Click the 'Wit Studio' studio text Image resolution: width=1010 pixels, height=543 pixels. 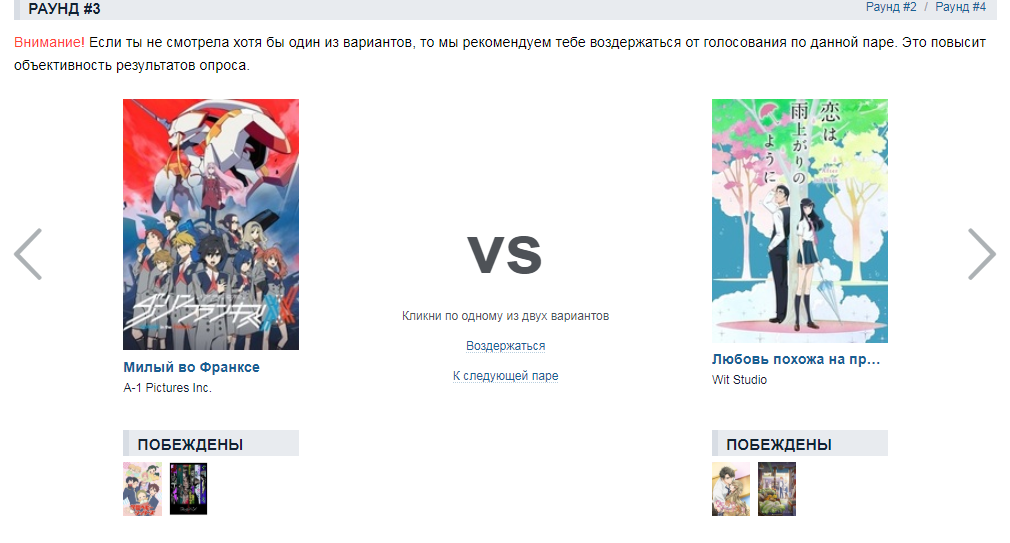(x=739, y=380)
